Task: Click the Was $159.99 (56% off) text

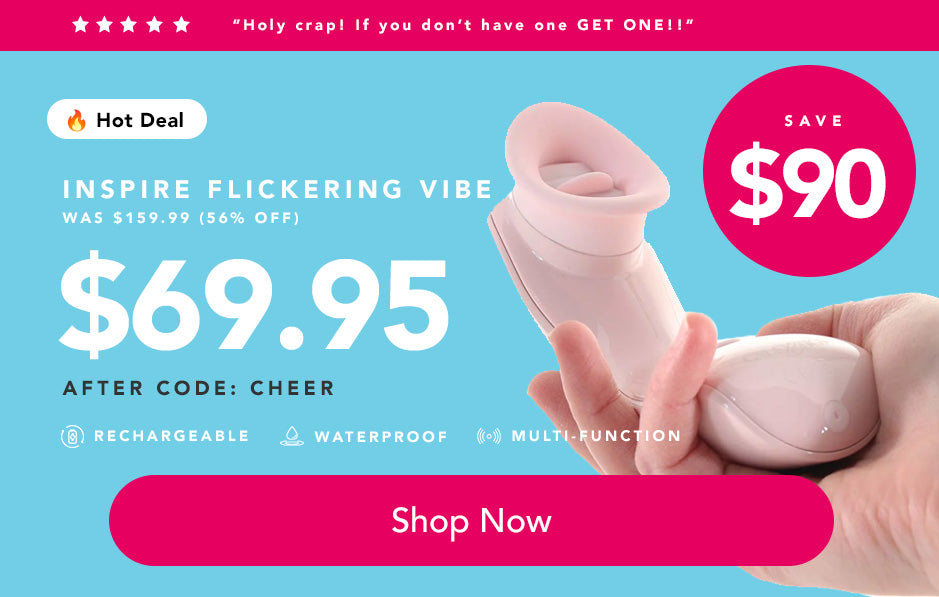Action: (x=181, y=217)
